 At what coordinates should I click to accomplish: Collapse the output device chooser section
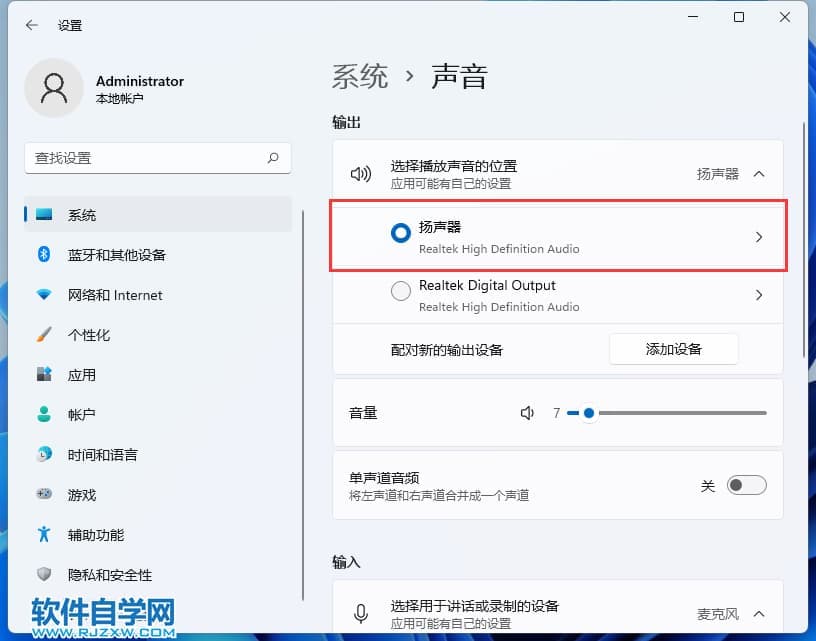coord(759,174)
